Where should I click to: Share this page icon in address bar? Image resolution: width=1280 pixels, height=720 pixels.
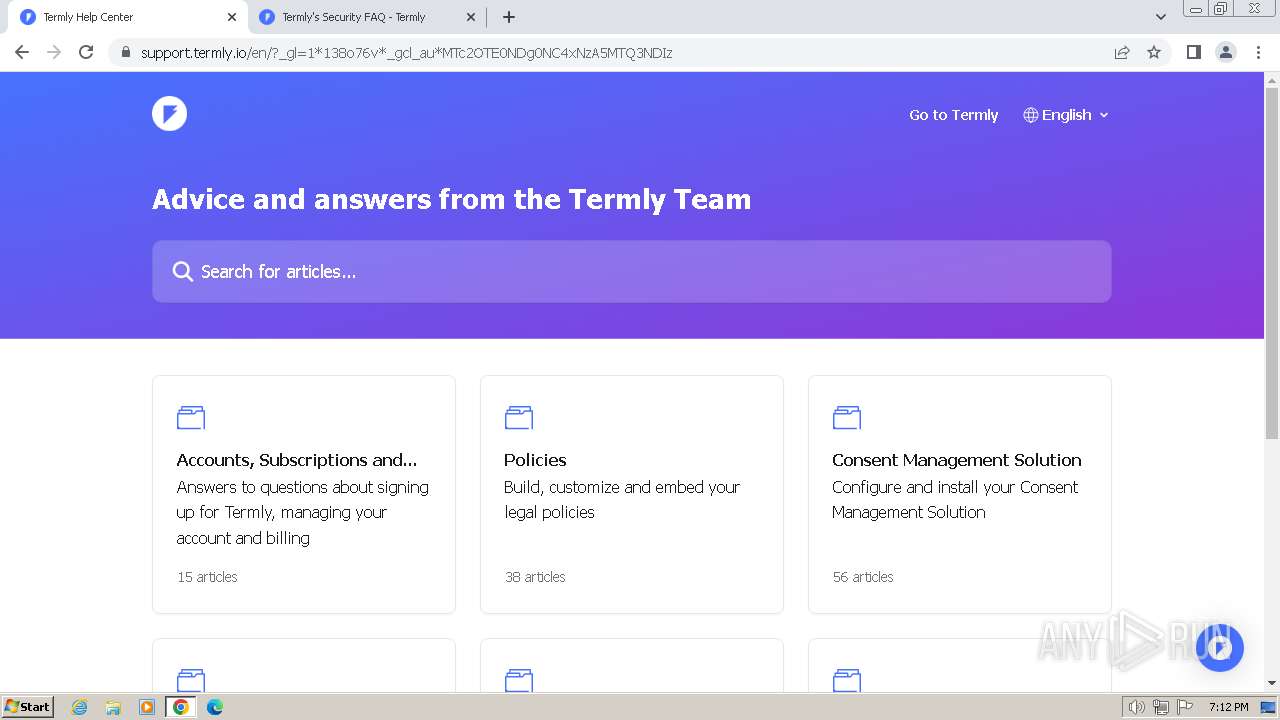1122,52
